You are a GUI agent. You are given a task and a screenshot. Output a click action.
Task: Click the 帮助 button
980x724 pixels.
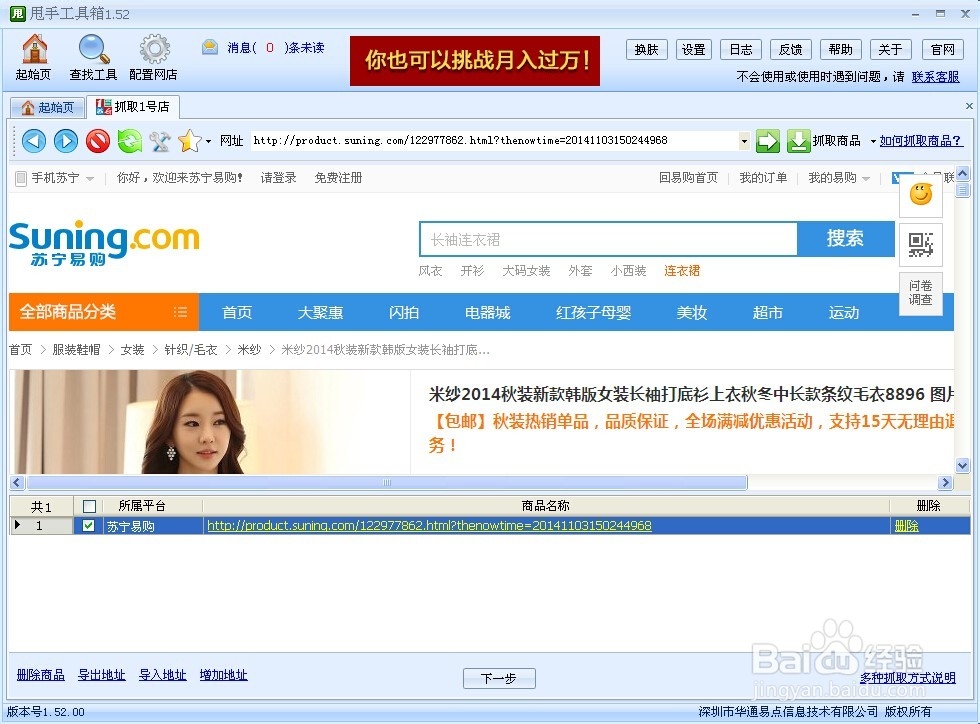click(x=841, y=49)
